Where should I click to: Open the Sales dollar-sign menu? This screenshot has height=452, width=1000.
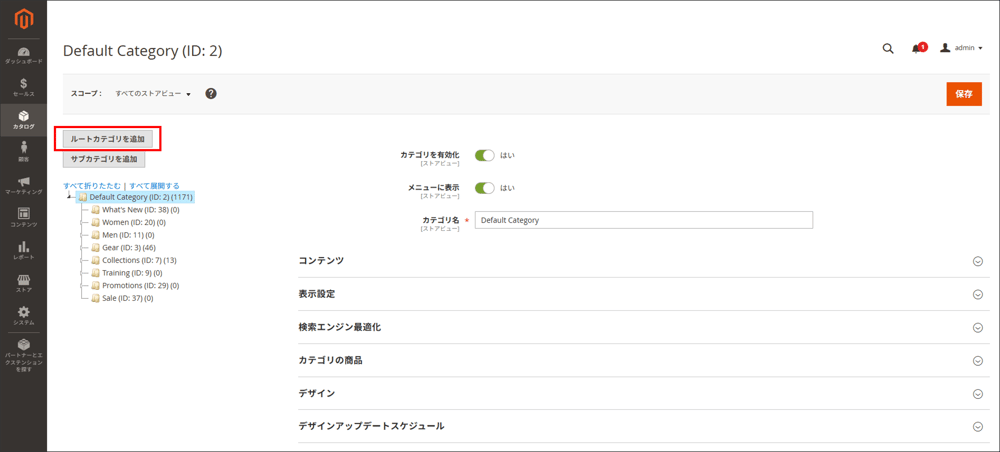(x=23, y=87)
